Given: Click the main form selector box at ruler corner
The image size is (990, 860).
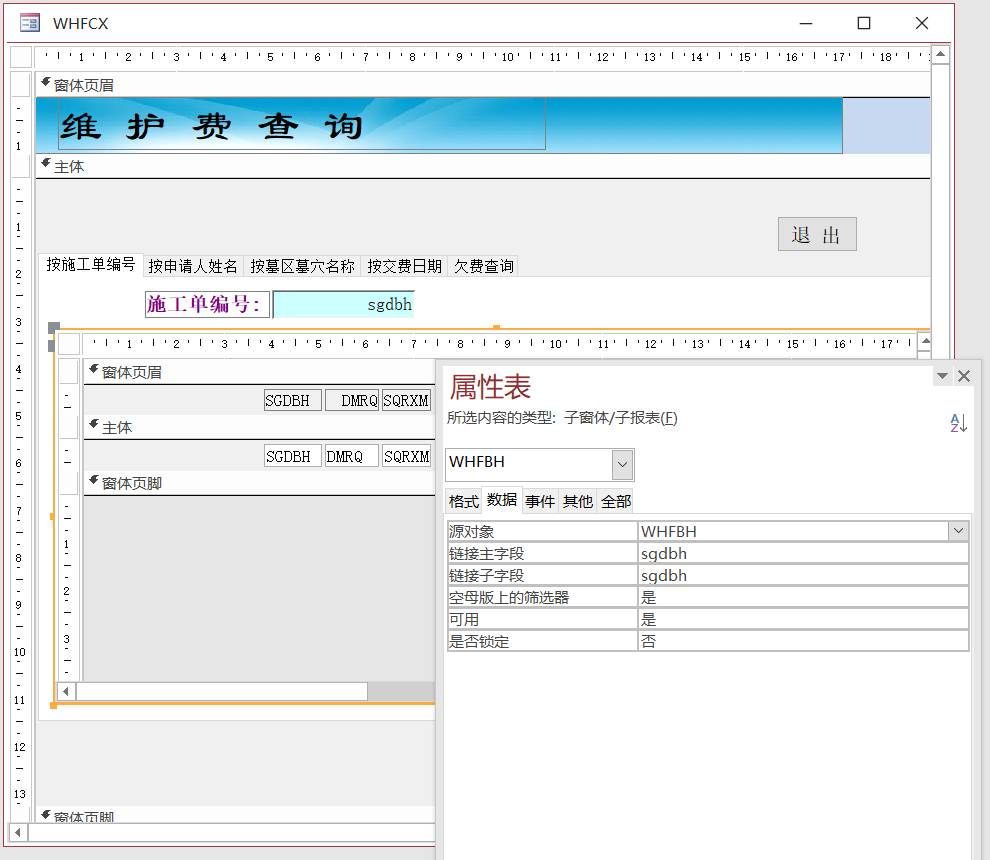Looking at the screenshot, I should [21, 57].
